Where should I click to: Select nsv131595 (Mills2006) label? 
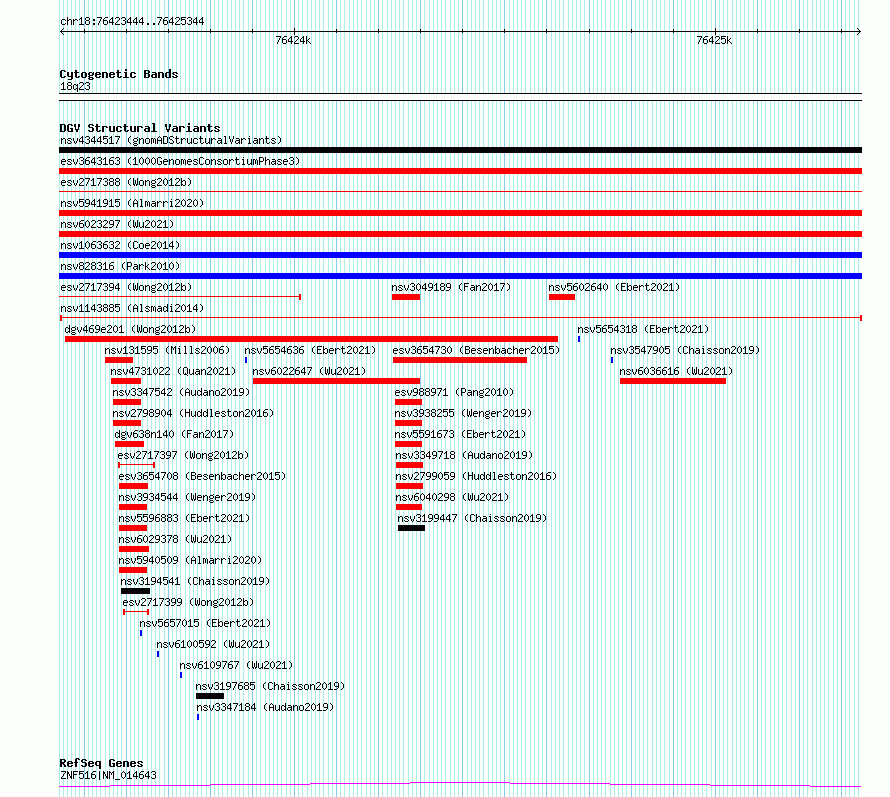(x=167, y=350)
